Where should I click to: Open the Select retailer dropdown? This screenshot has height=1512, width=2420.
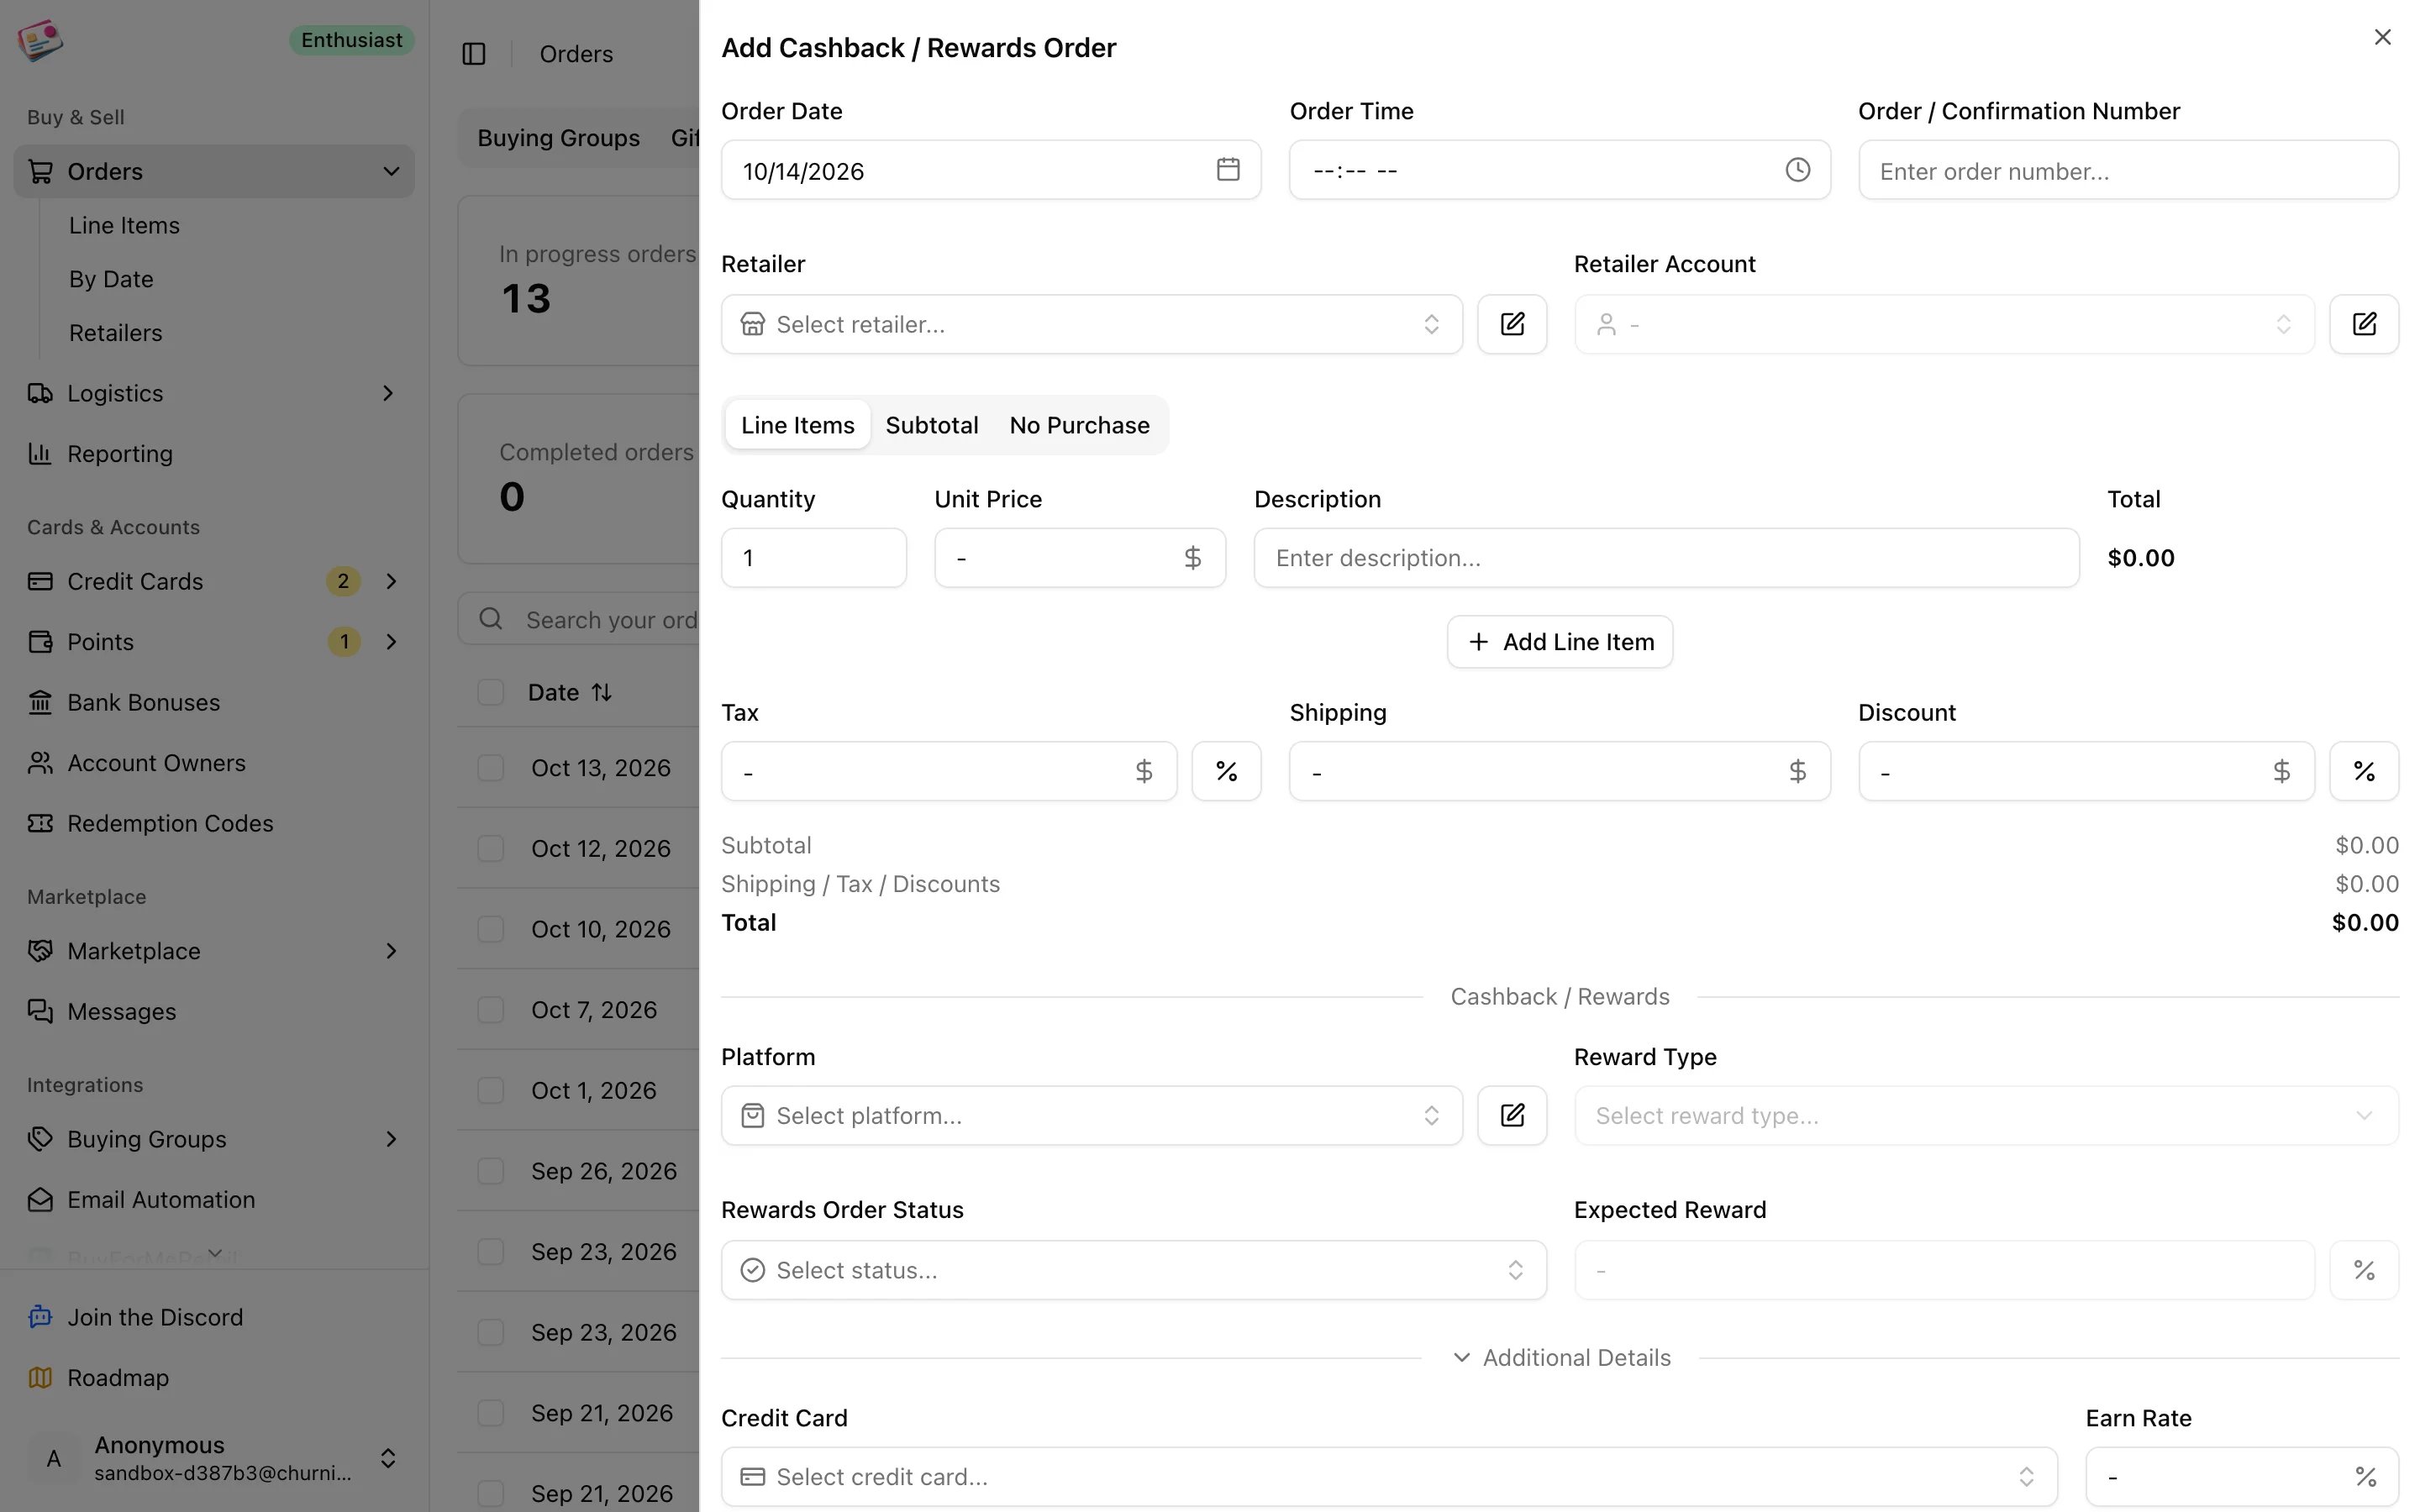[1091, 324]
